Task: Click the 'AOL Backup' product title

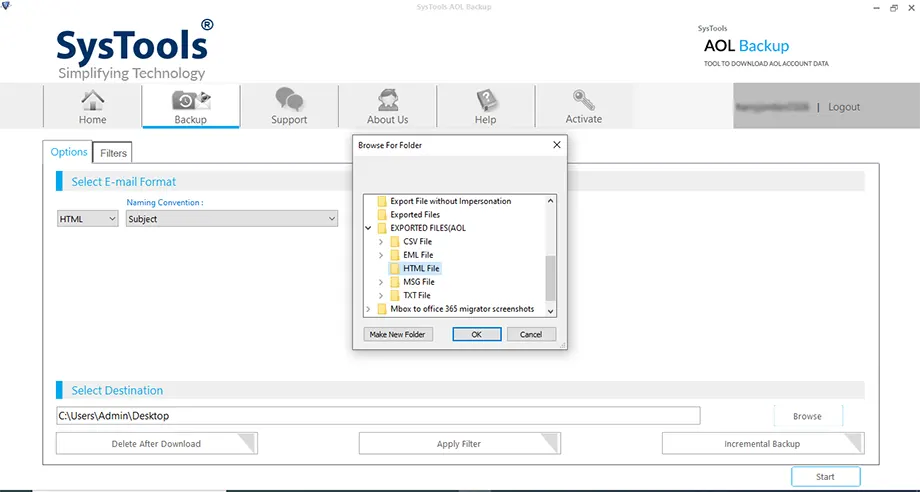Action: pos(746,46)
